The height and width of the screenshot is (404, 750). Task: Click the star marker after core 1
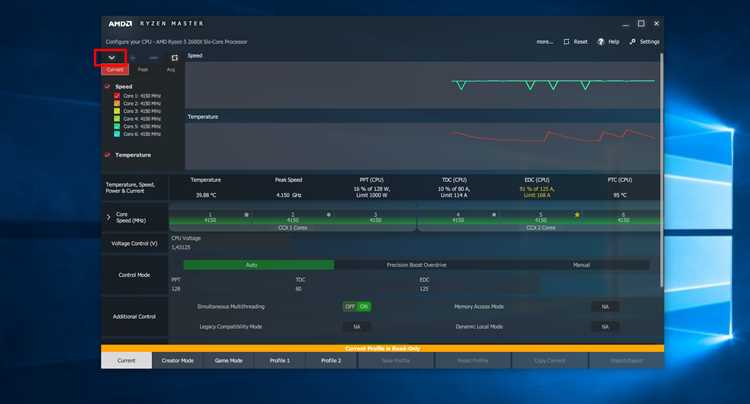pos(246,215)
